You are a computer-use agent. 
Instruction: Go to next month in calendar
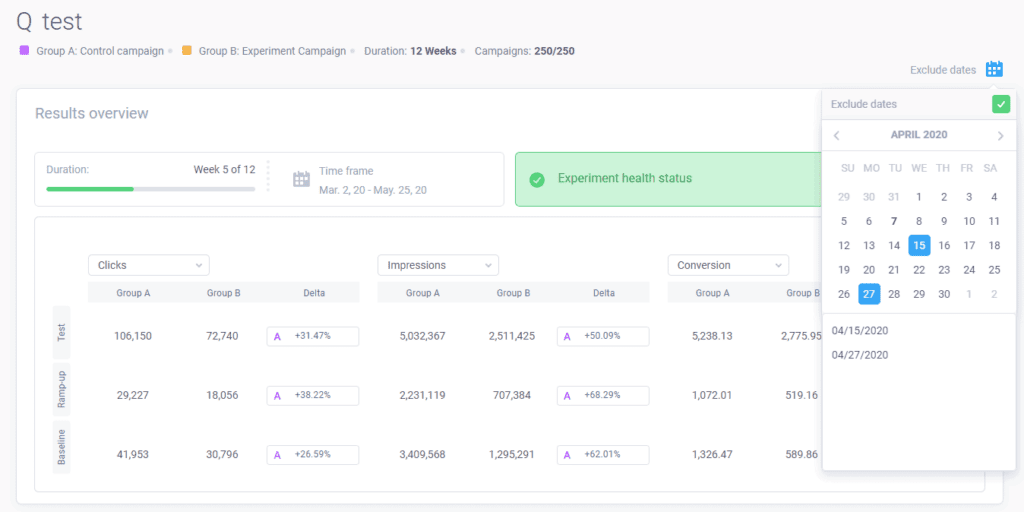(1000, 136)
